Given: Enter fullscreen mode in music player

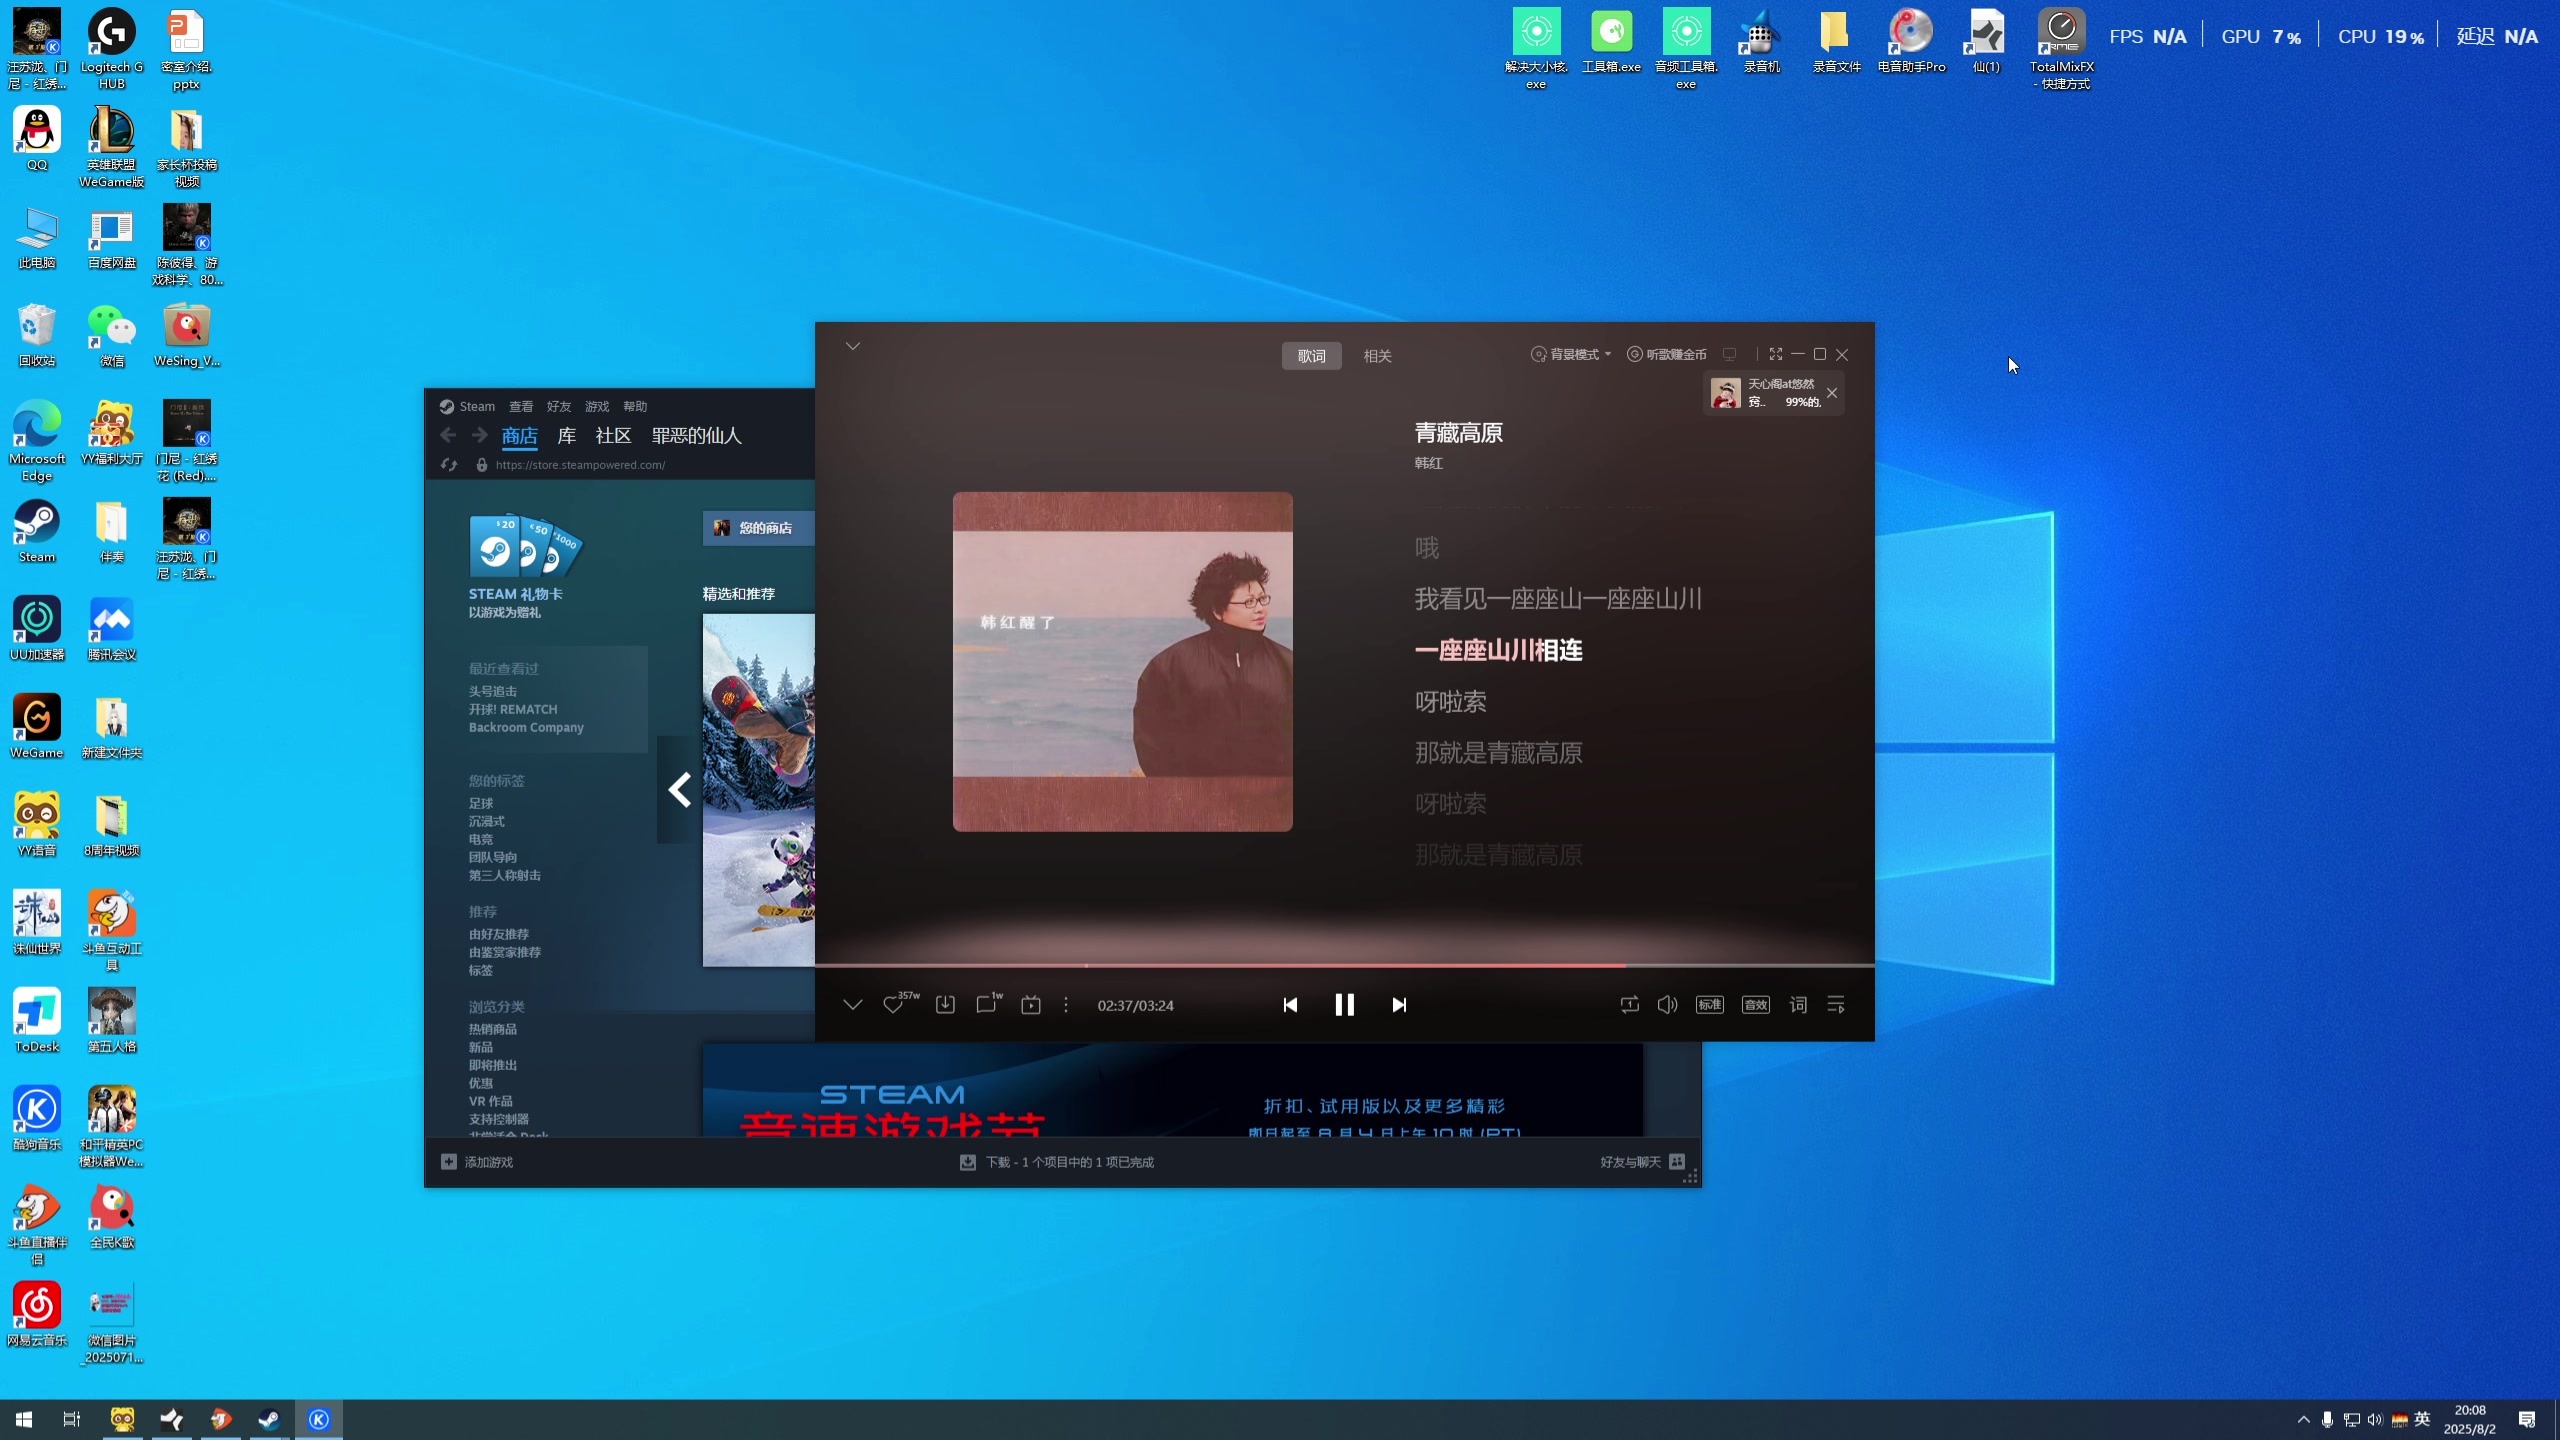Looking at the screenshot, I should (1776, 354).
